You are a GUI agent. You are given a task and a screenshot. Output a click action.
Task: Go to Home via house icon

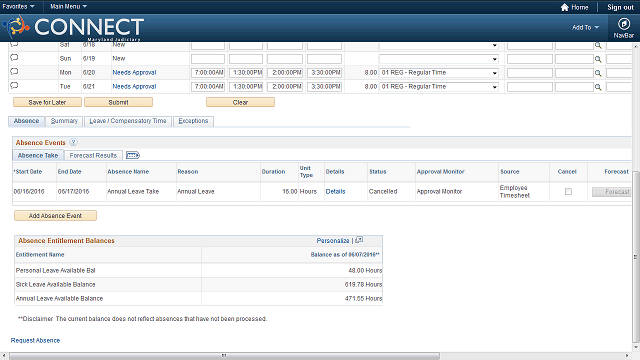(x=565, y=7)
